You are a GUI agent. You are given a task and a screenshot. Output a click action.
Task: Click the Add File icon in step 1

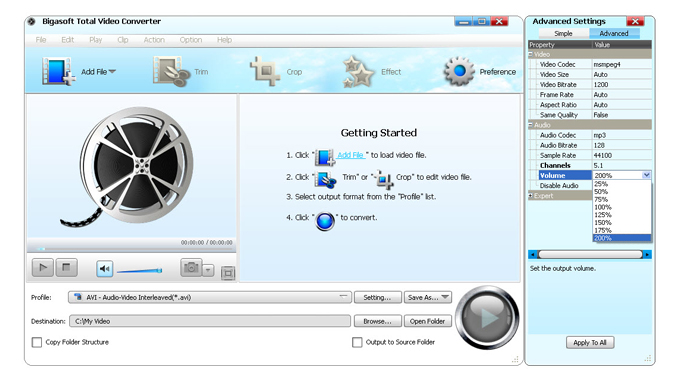click(325, 157)
